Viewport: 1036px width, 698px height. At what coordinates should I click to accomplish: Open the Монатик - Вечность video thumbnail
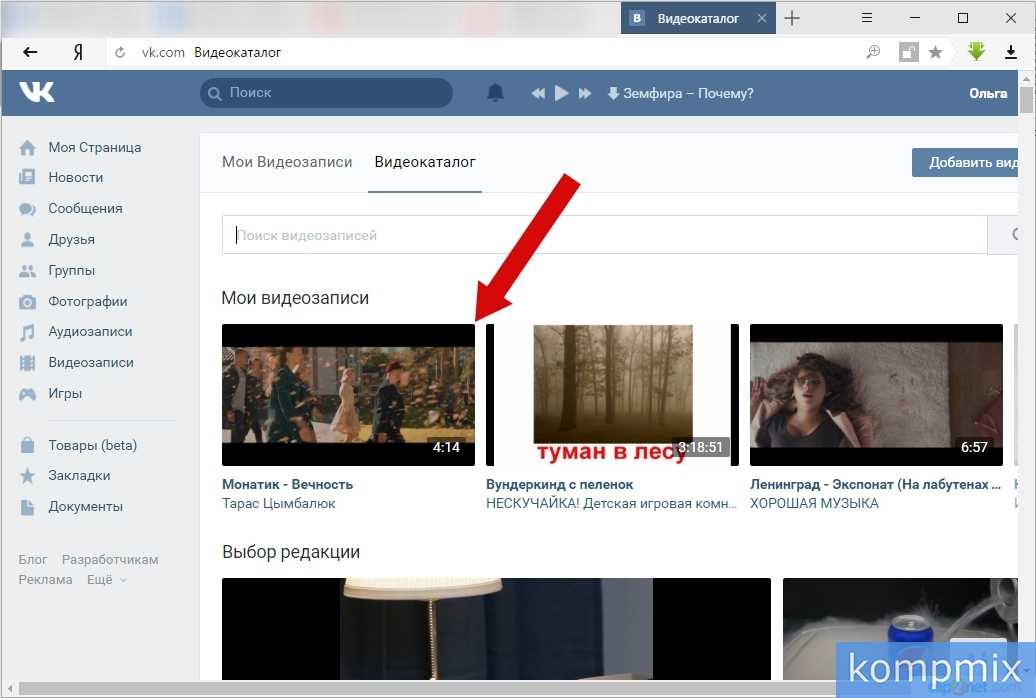point(348,395)
